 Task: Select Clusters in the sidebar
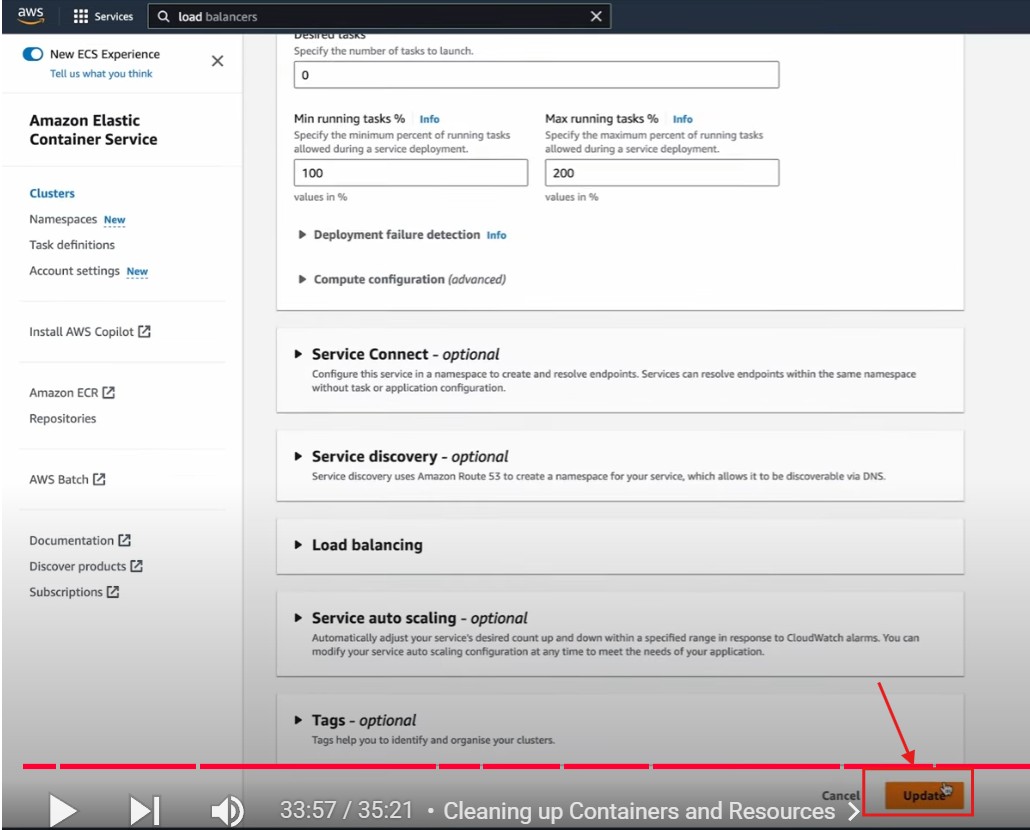tap(52, 194)
